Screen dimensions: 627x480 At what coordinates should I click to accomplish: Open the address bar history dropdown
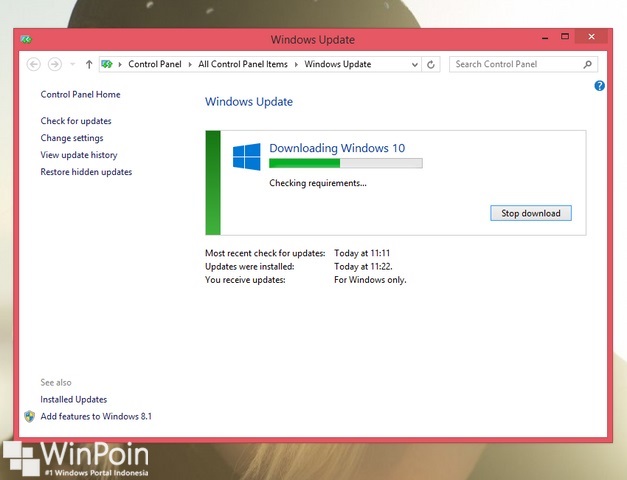click(415, 64)
